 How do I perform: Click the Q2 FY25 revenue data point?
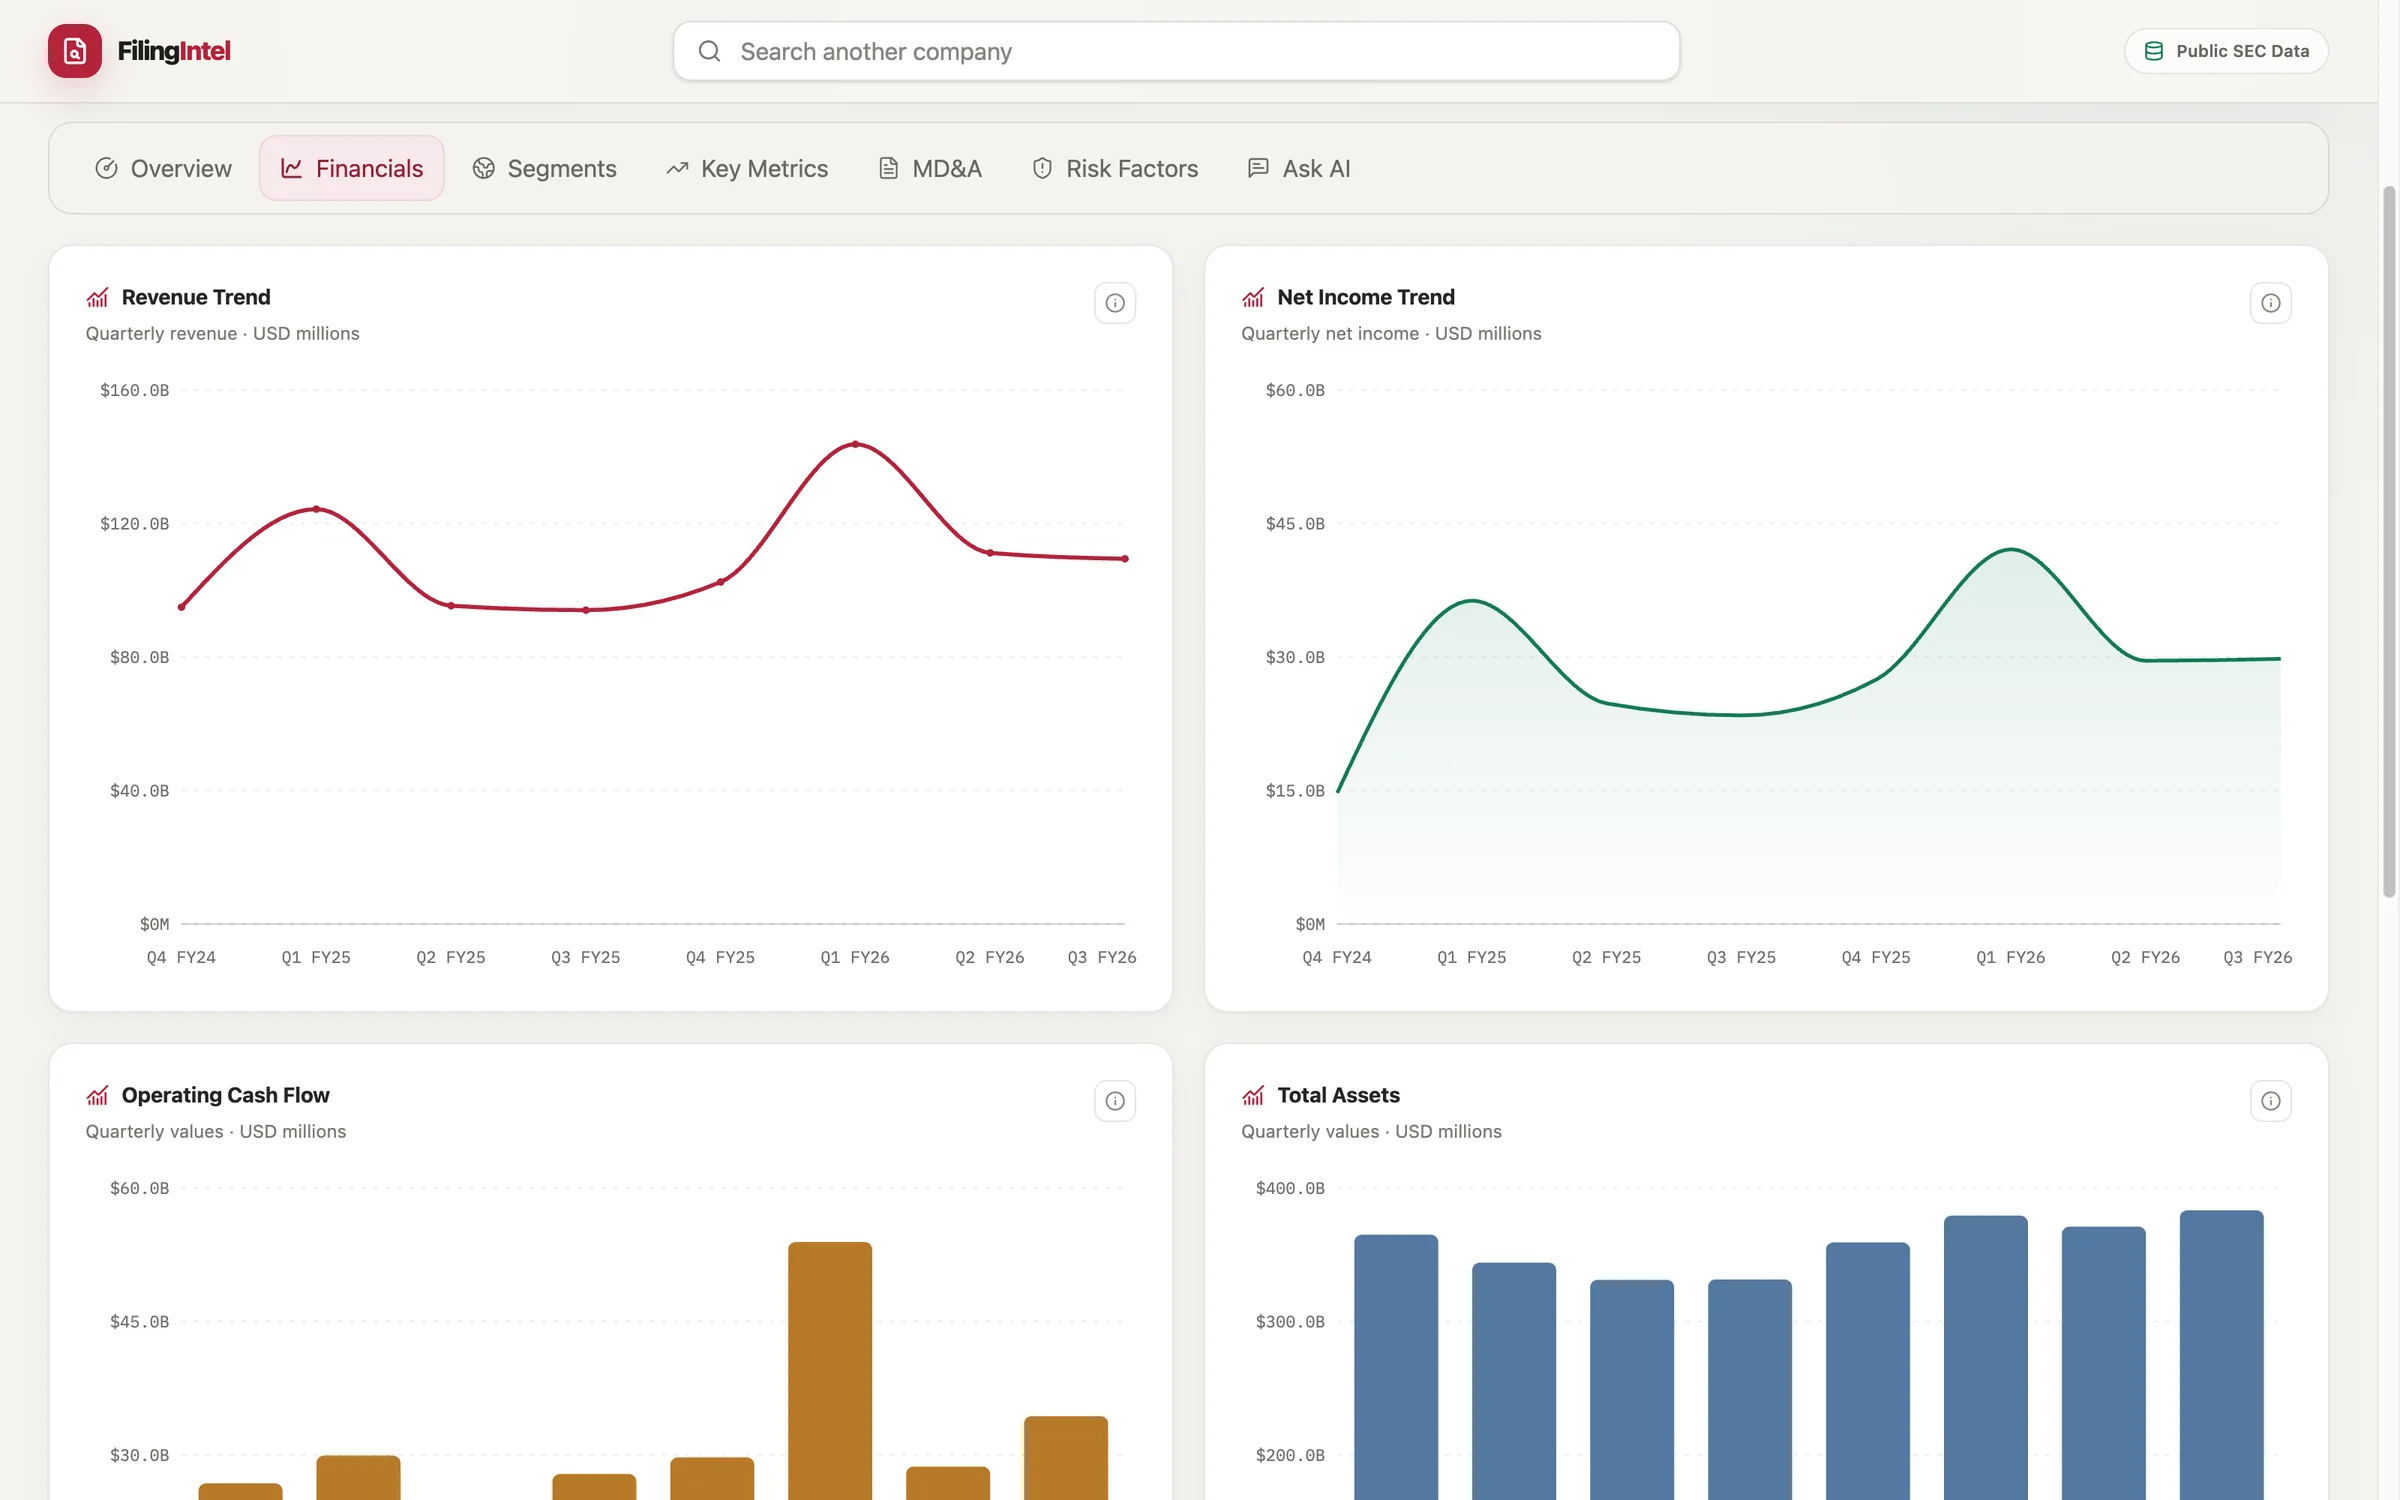click(451, 606)
